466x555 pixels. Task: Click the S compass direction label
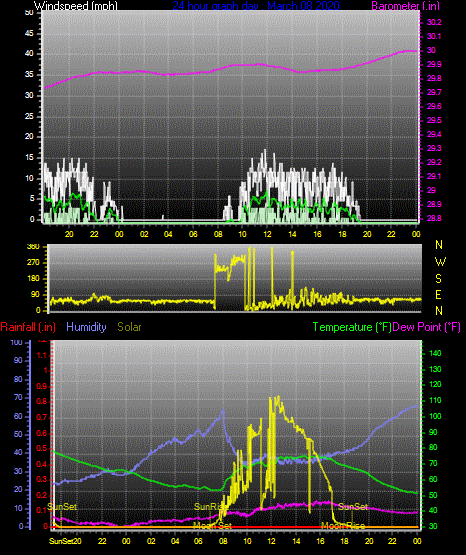438,279
